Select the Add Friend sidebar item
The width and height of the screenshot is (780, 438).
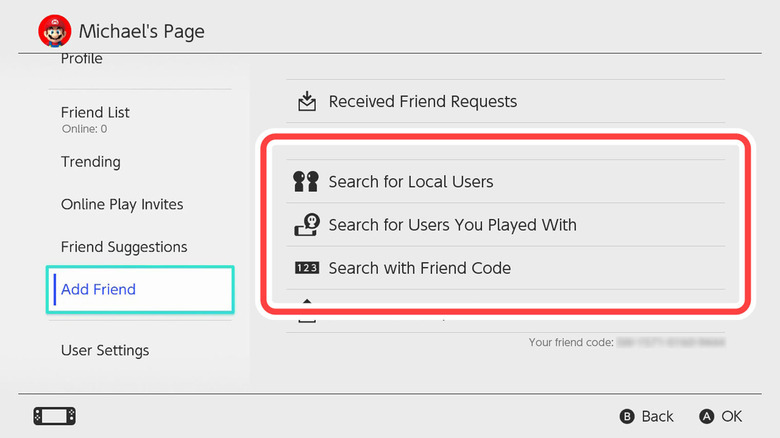(x=98, y=290)
